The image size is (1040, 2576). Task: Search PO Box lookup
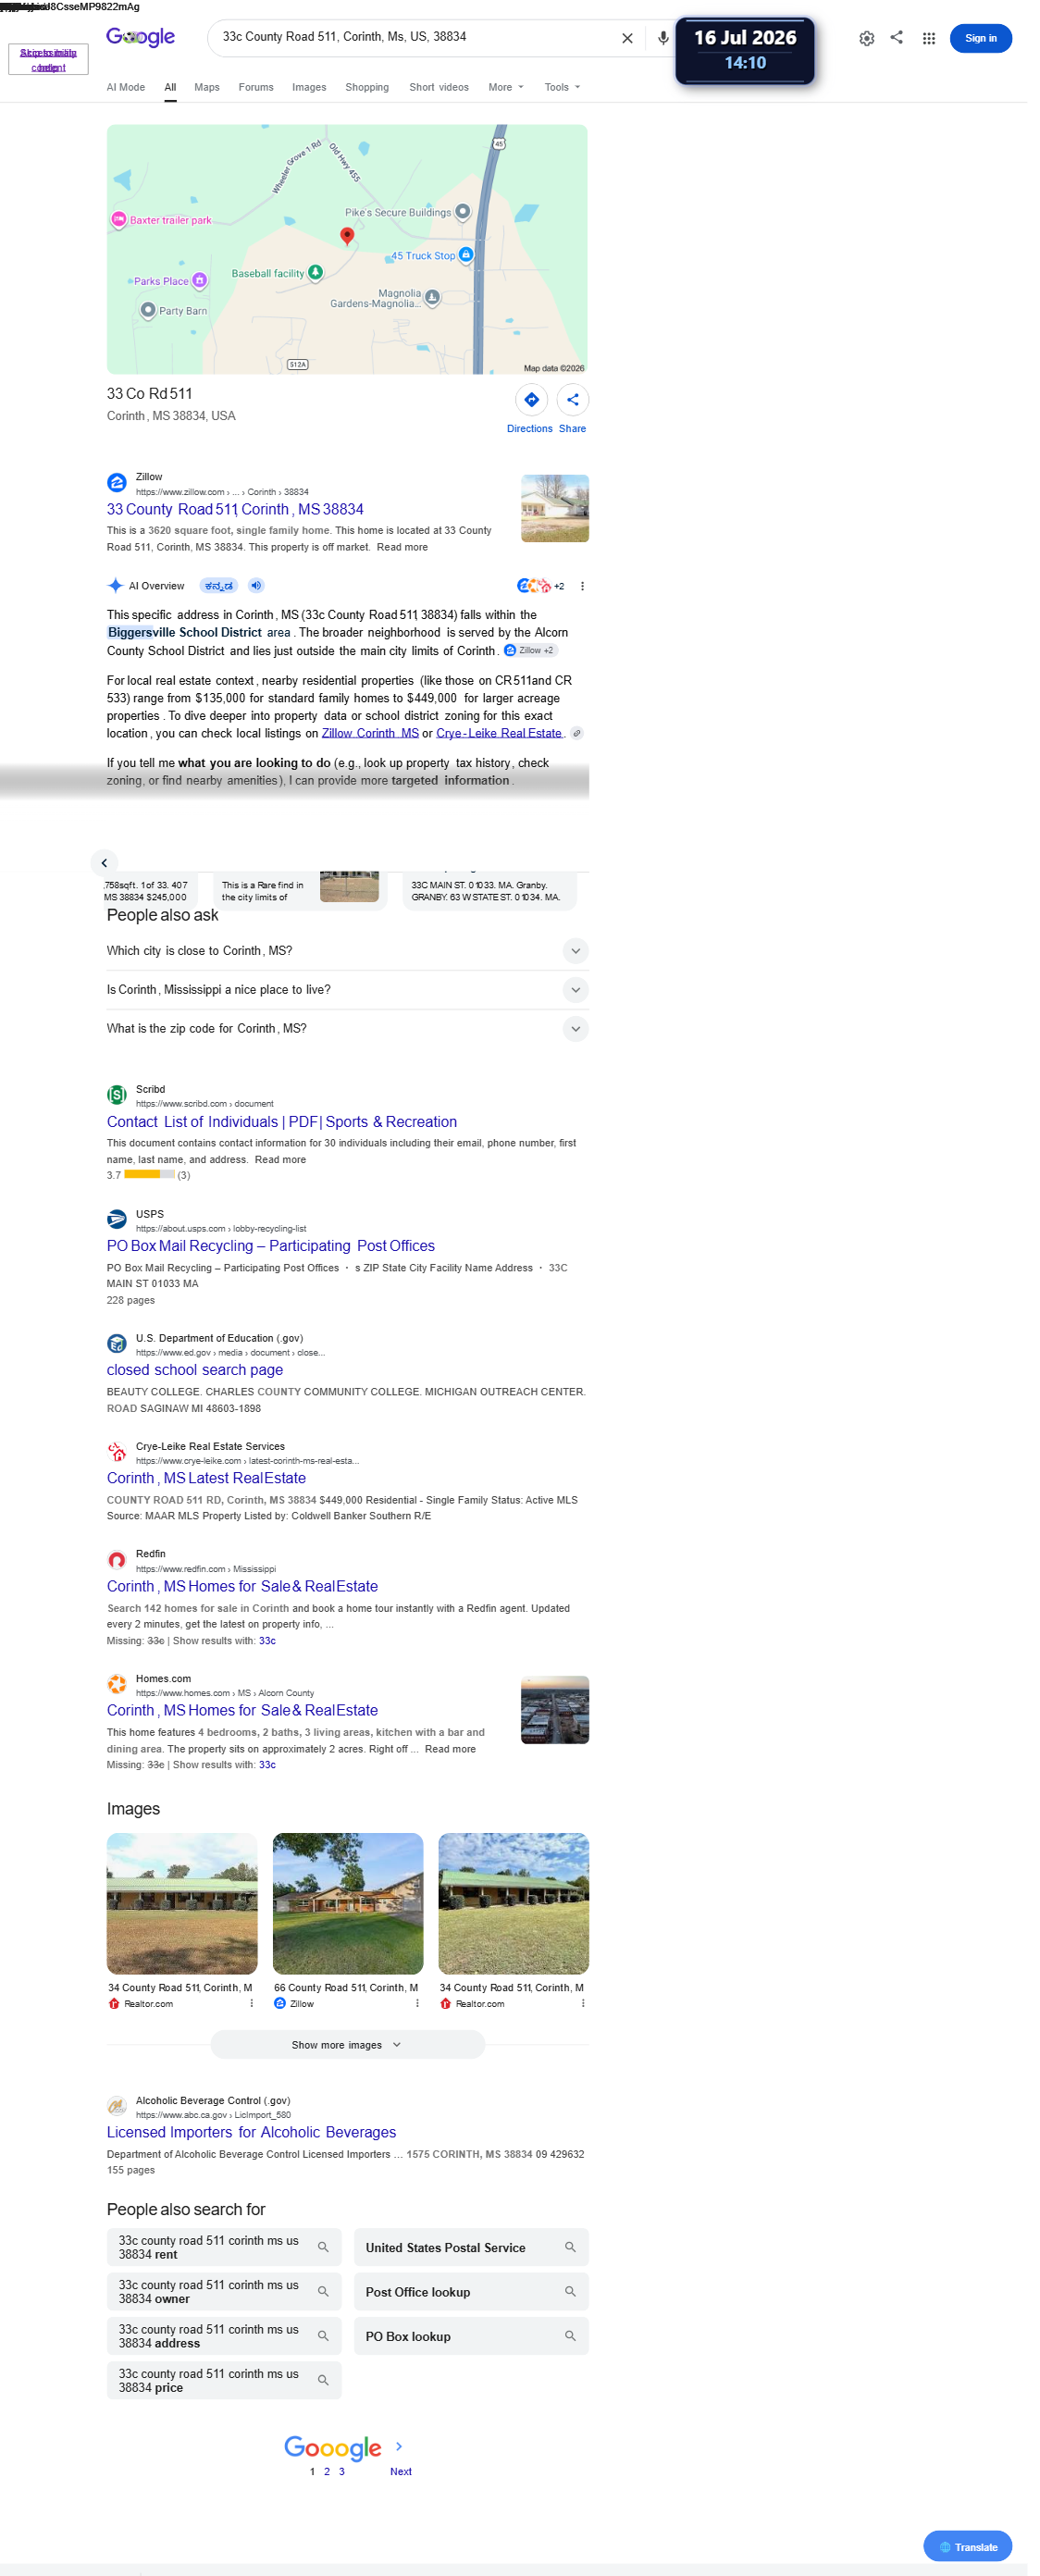coord(471,2336)
